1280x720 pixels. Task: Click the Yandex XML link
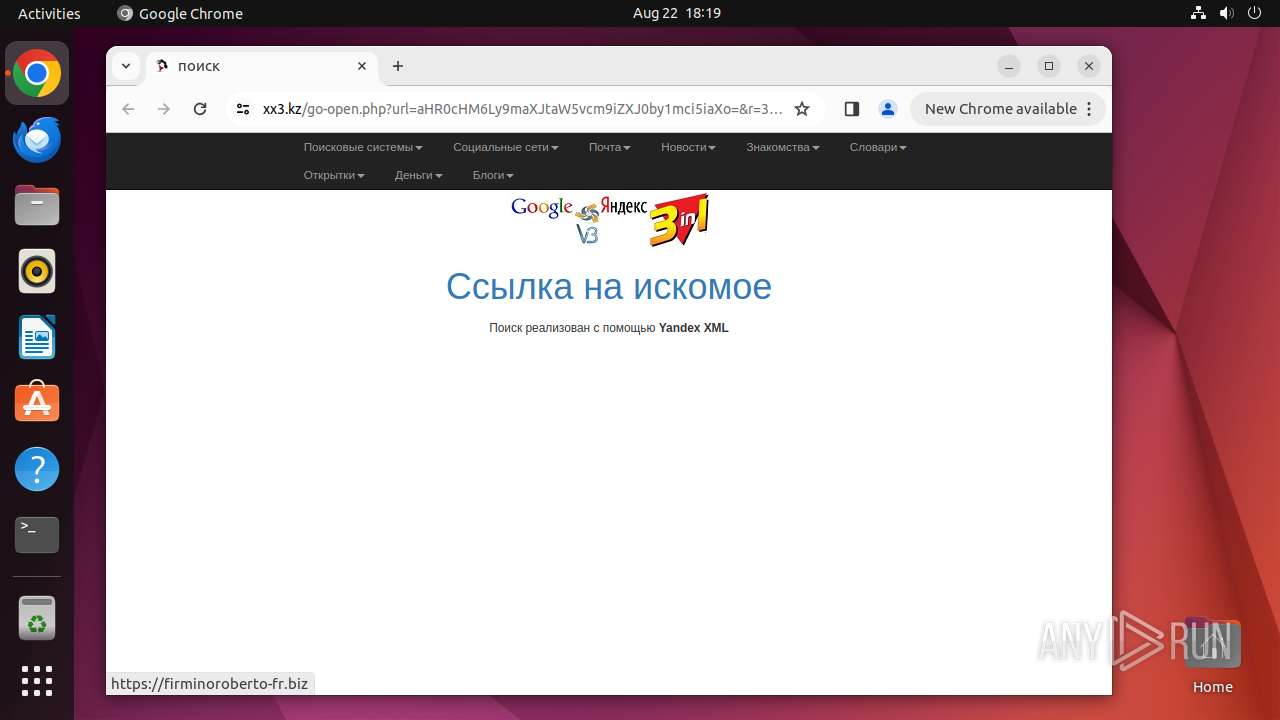[x=693, y=328]
